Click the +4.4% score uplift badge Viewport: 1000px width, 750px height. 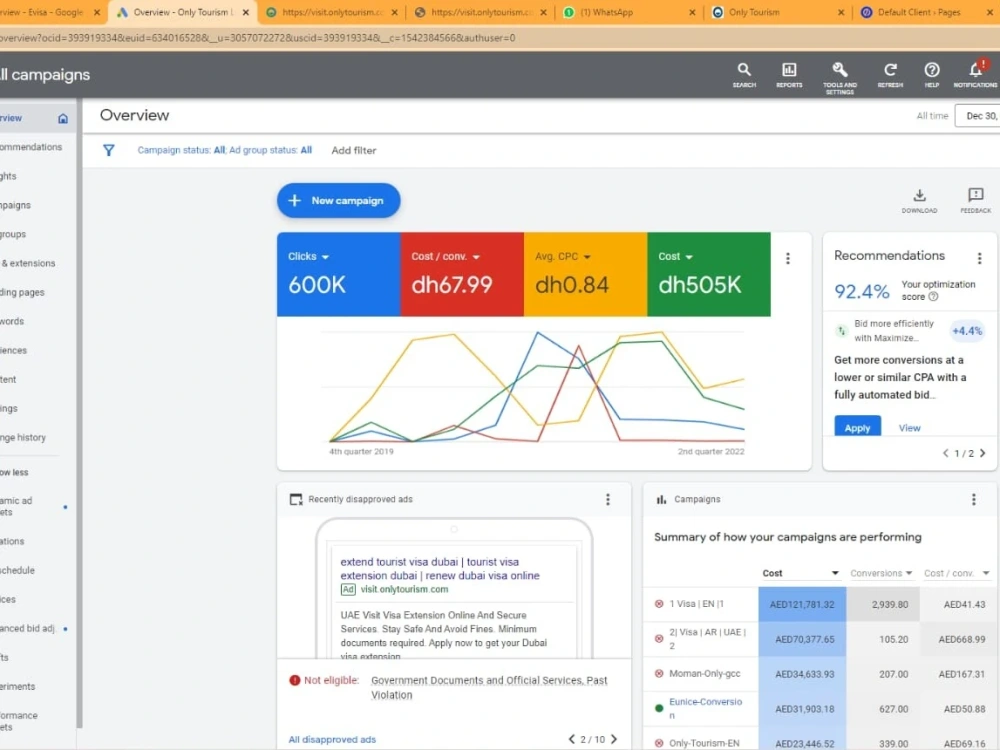966,331
